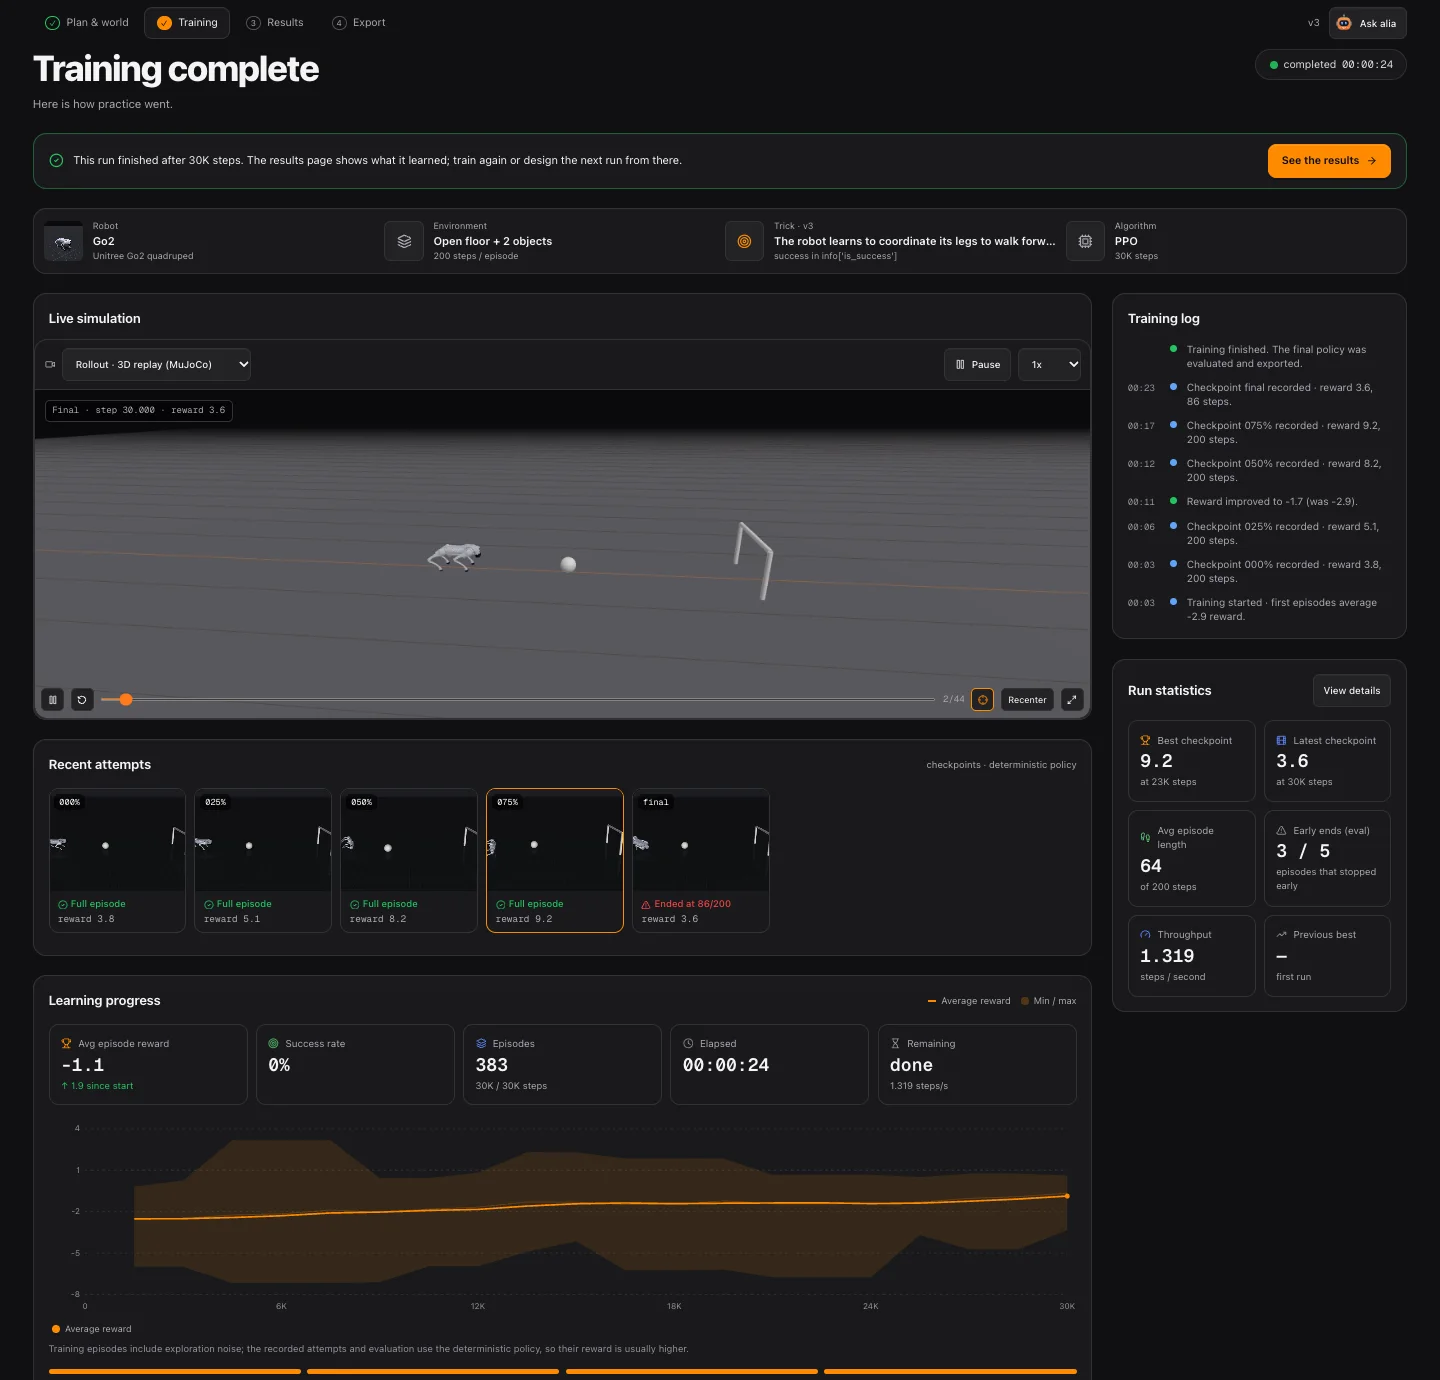This screenshot has height=1380, width=1440.
Task: Click the pause icon beside the timeline
Action: coord(53,700)
